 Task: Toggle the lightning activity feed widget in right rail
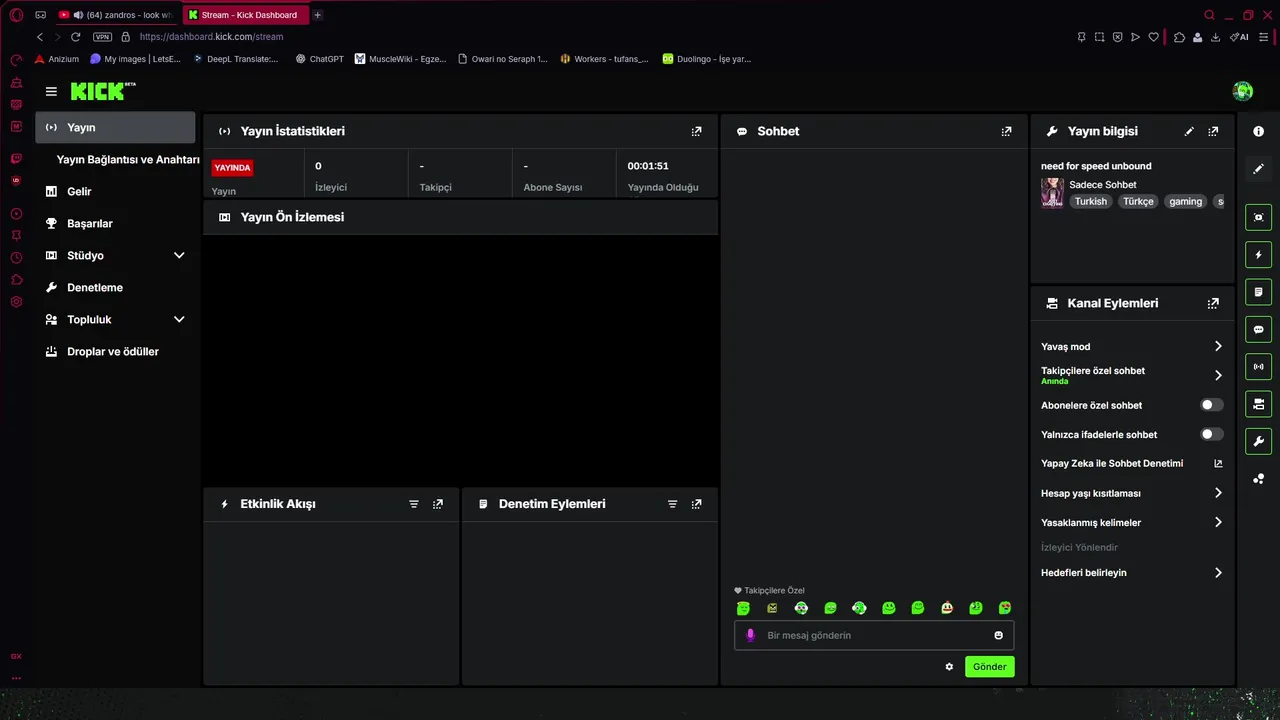point(1259,255)
